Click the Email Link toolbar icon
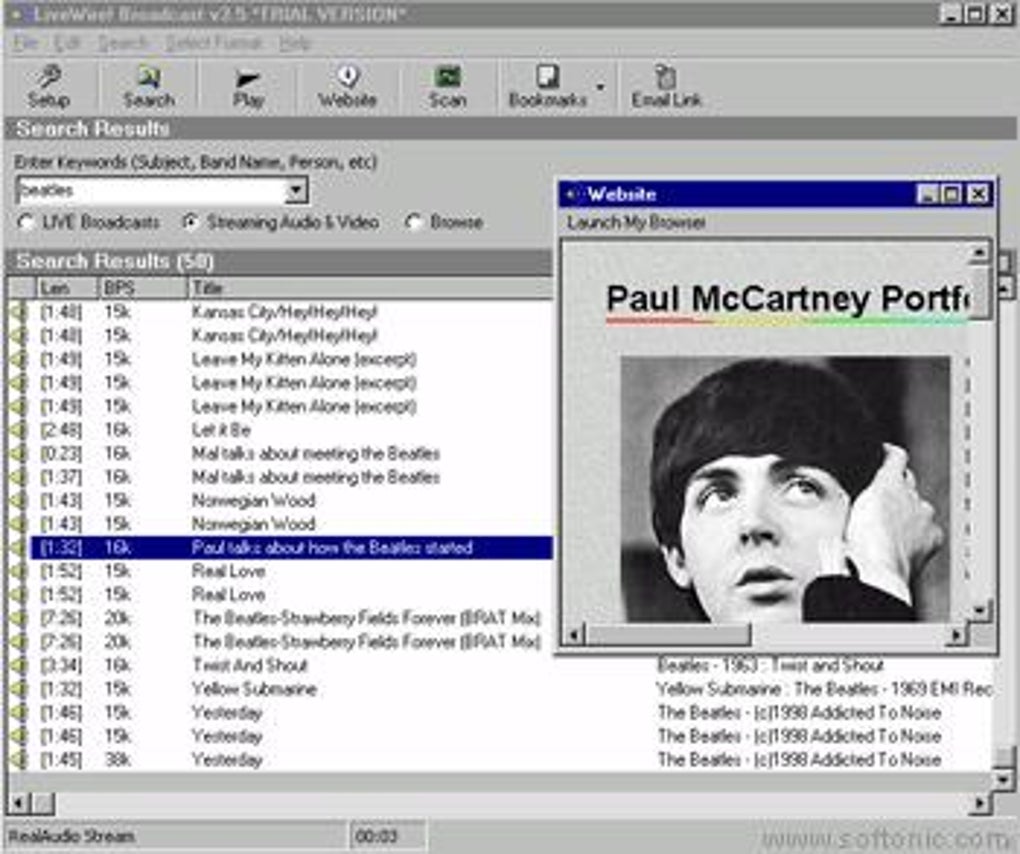 click(x=666, y=86)
